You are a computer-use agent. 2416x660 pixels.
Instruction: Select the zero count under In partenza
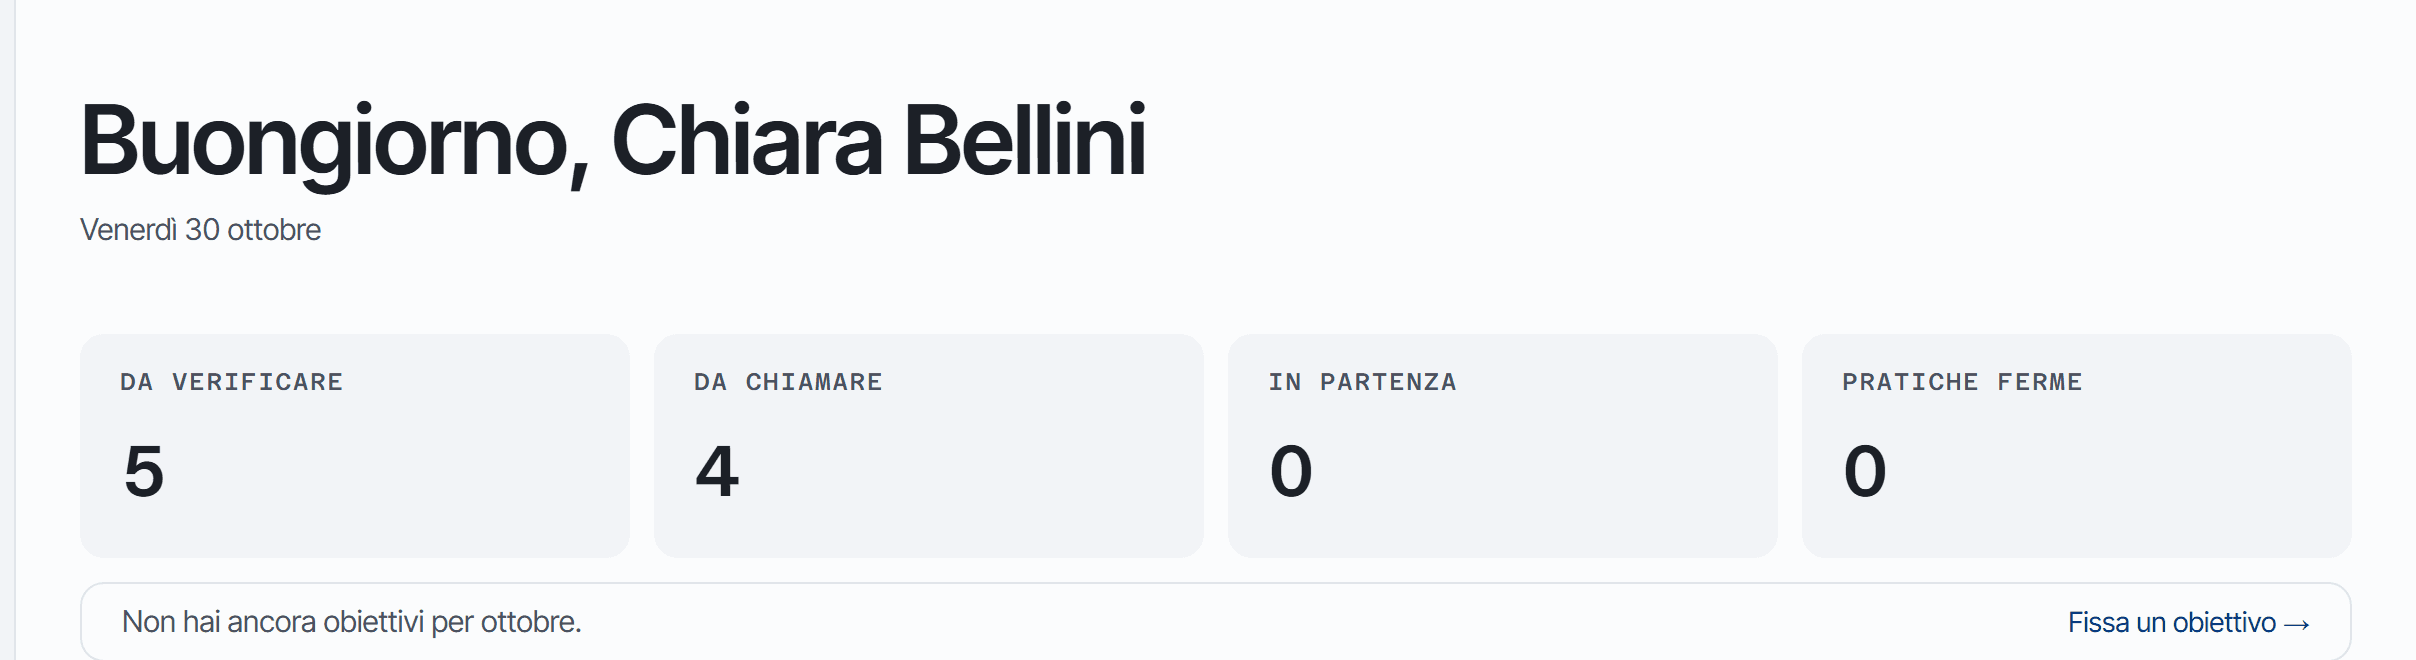[x=1291, y=471]
